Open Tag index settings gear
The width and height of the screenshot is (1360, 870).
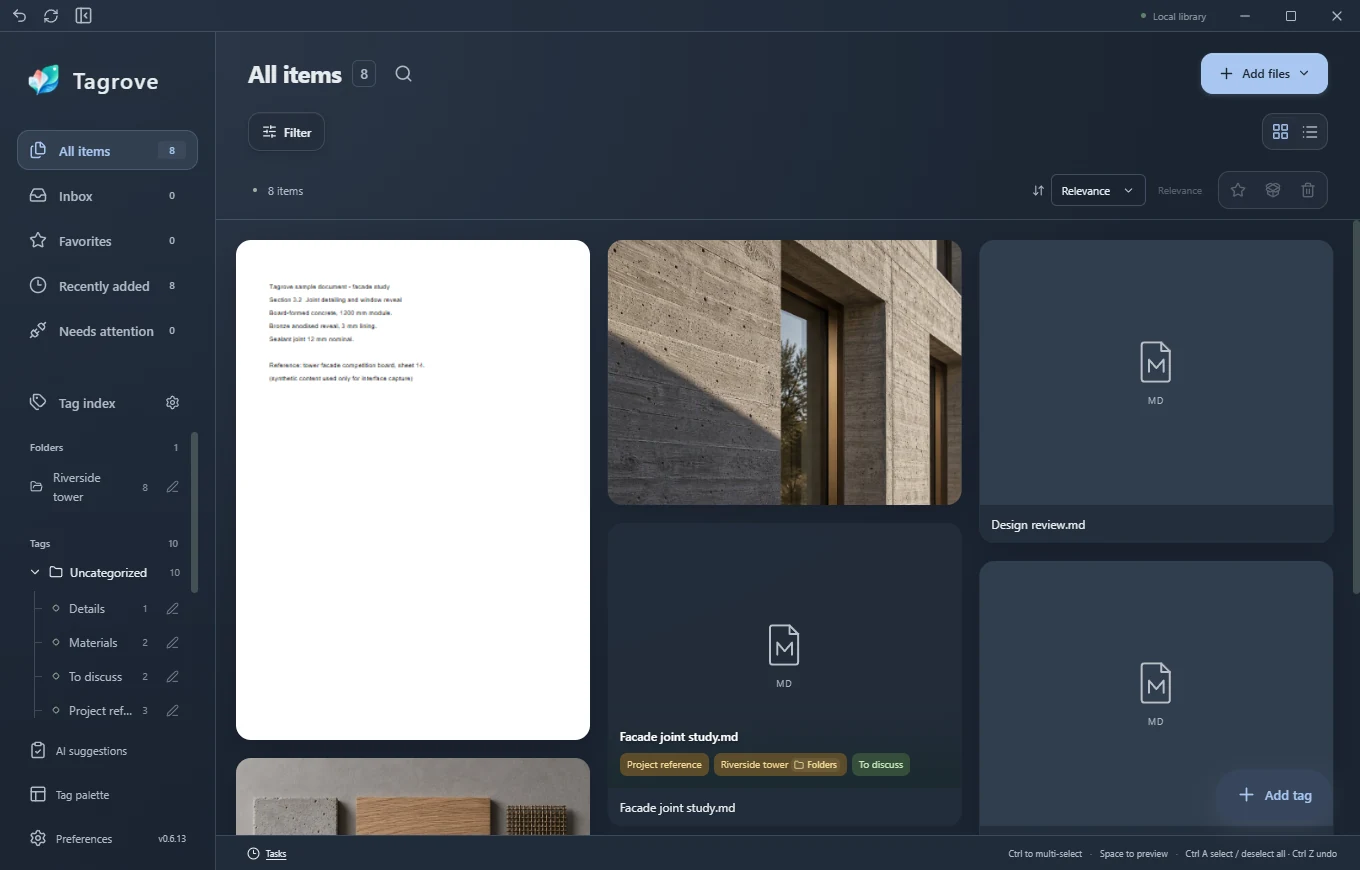click(172, 403)
